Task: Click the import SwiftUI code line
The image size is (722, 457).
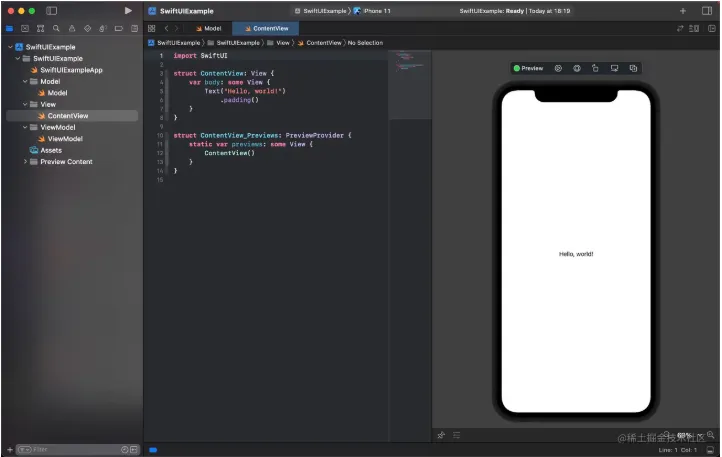Action: (x=200, y=56)
